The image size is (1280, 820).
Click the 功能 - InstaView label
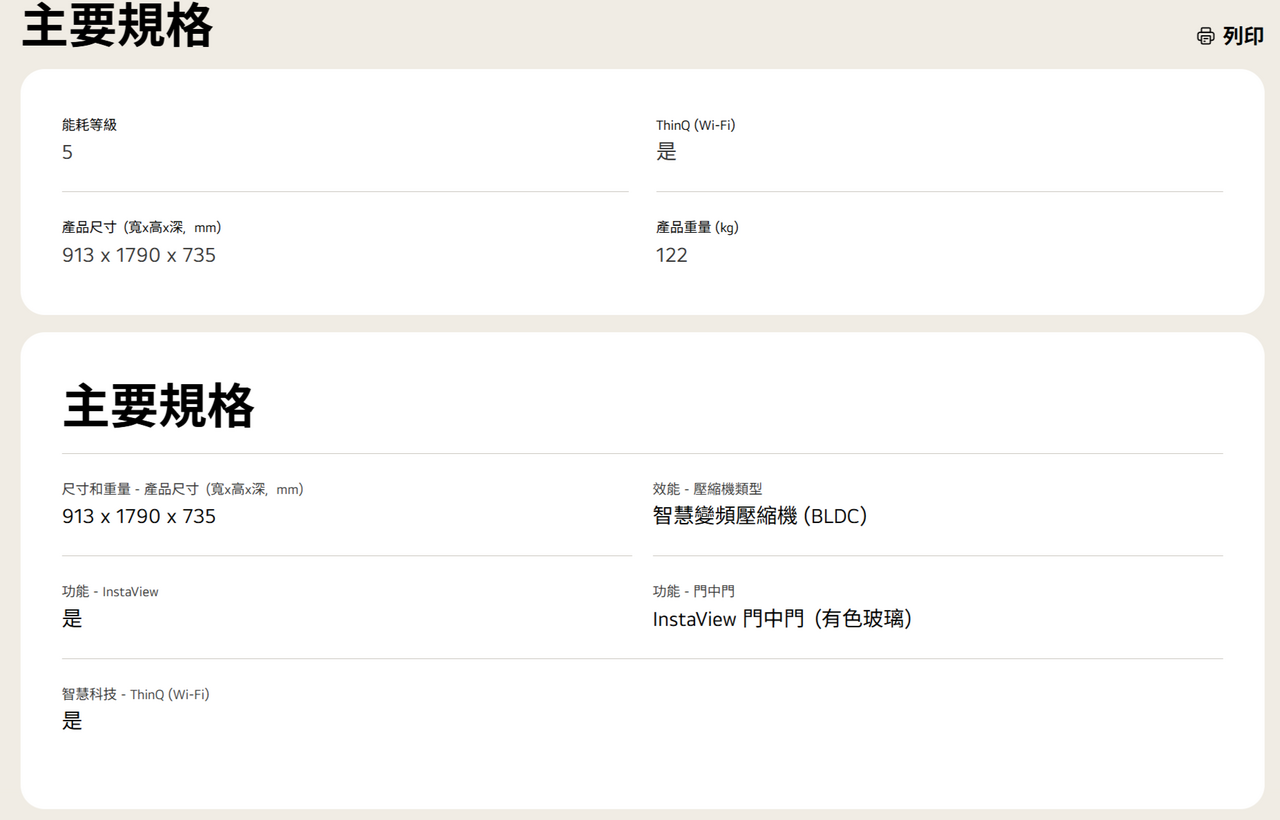[x=110, y=592]
